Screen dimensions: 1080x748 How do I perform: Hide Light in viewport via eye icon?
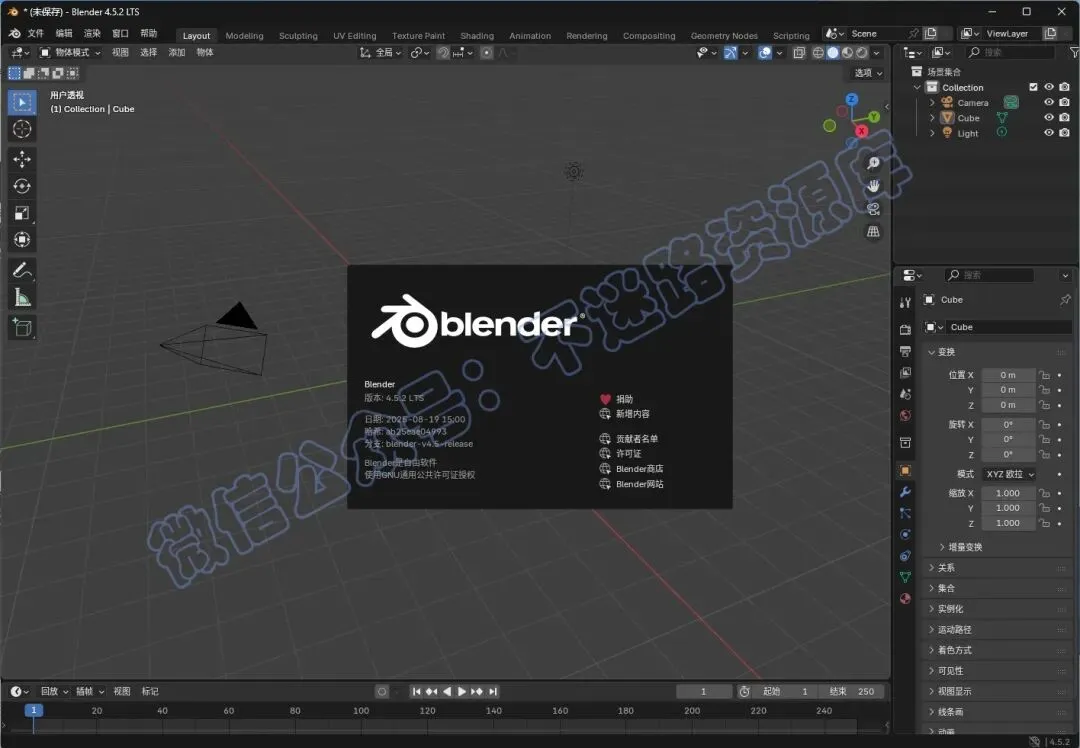1049,132
